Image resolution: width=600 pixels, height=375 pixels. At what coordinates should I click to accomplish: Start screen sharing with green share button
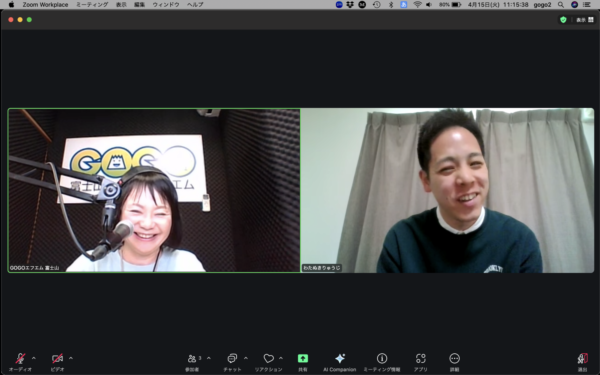303,362
